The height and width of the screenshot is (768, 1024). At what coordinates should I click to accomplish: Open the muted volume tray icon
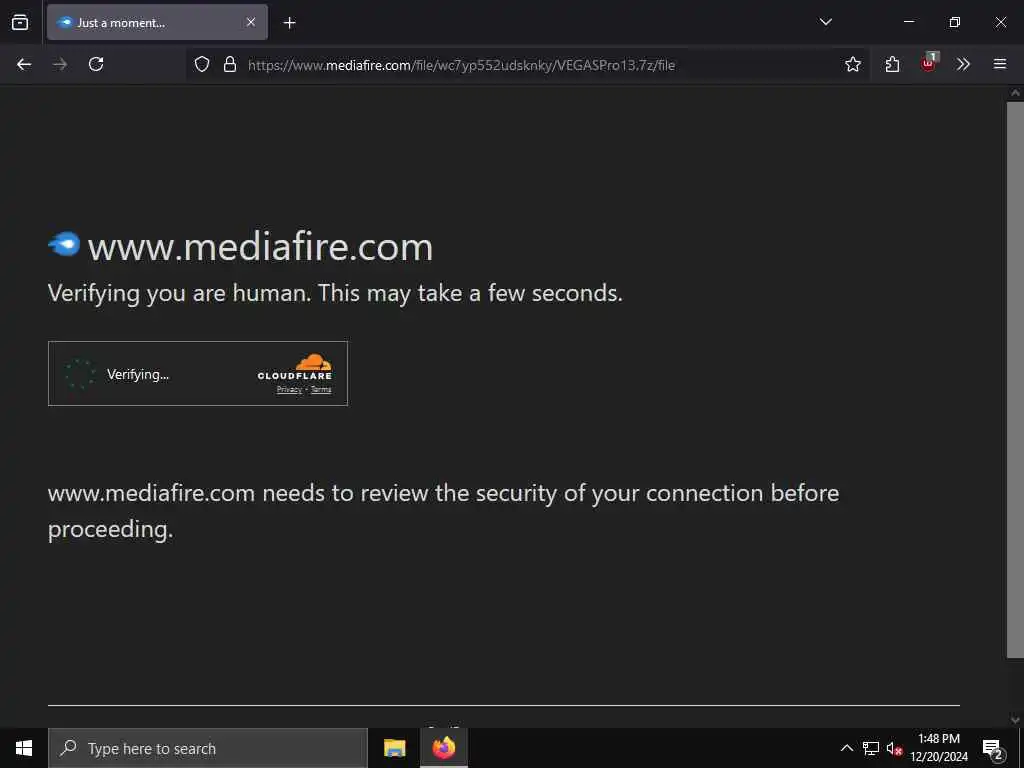click(x=895, y=748)
